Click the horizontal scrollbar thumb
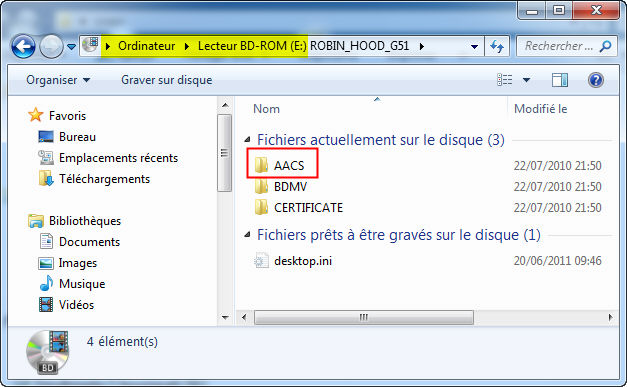627x387 pixels. [x=363, y=318]
